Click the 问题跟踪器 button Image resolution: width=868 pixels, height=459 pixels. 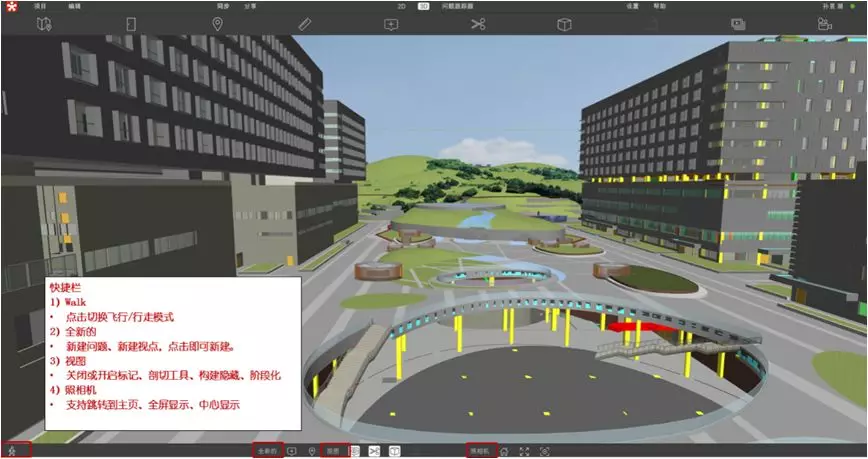[x=456, y=6]
